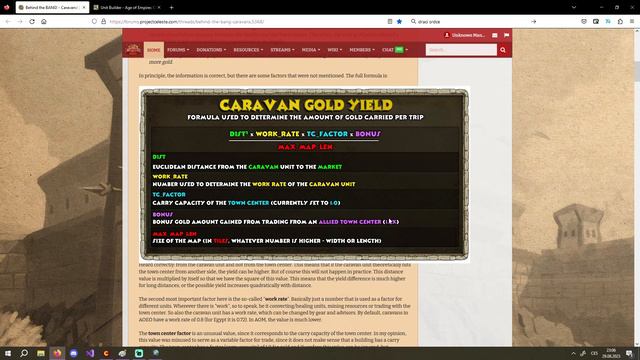This screenshot has width=640, height=360.
Task: View site security padlock info
Action: pos(103,21)
